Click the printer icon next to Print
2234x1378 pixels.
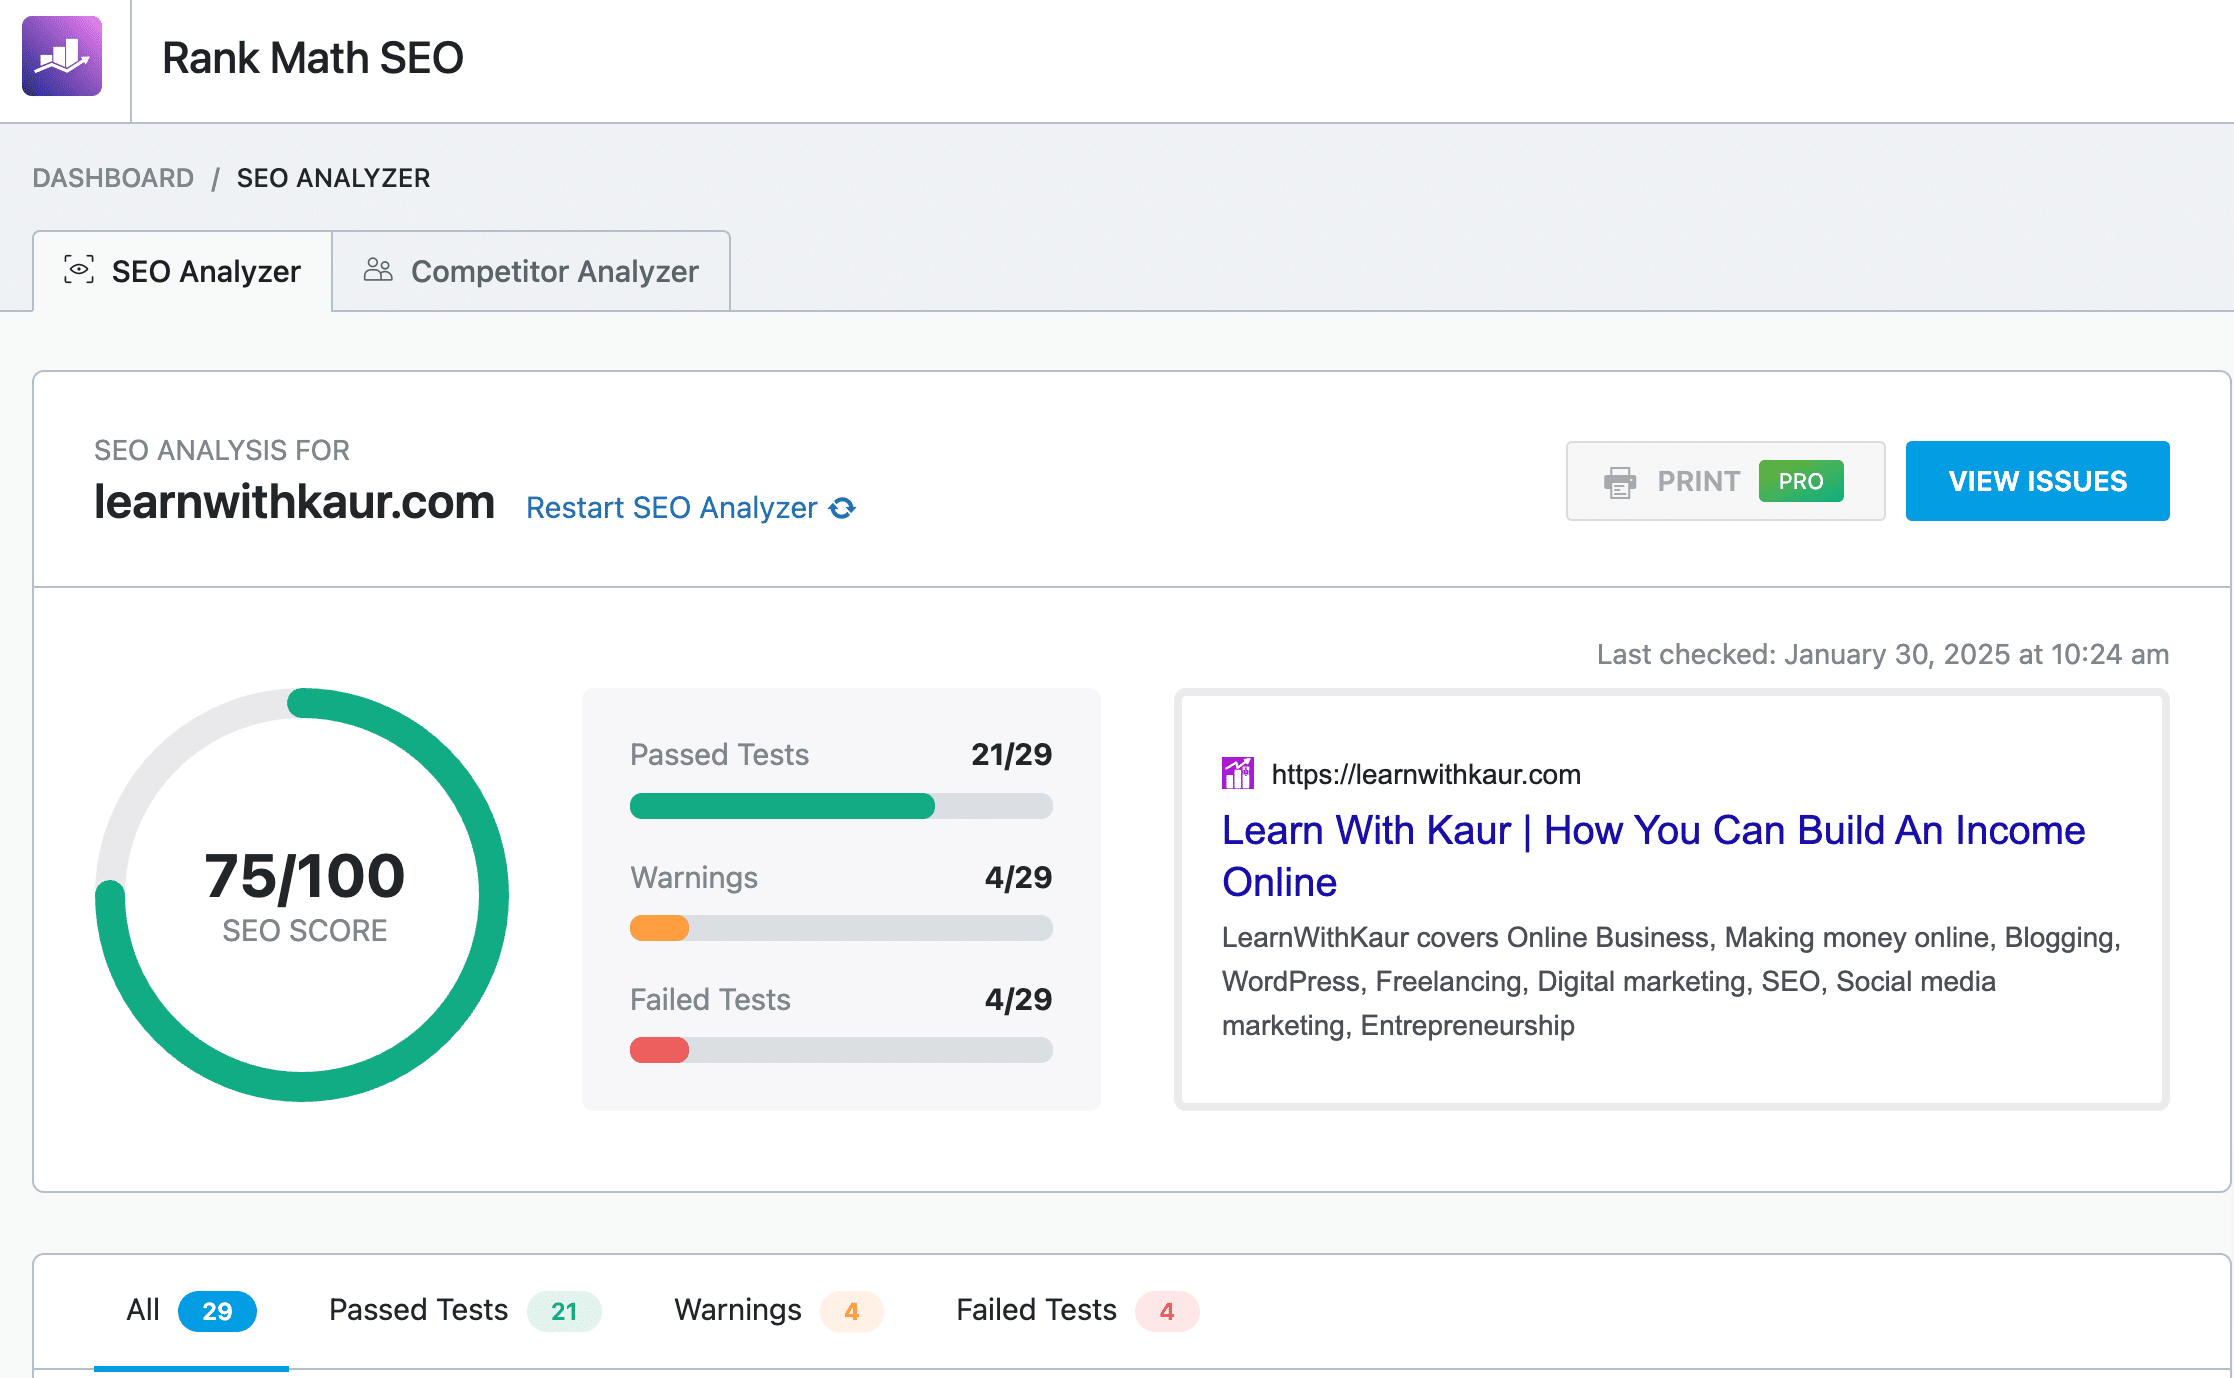[1620, 481]
